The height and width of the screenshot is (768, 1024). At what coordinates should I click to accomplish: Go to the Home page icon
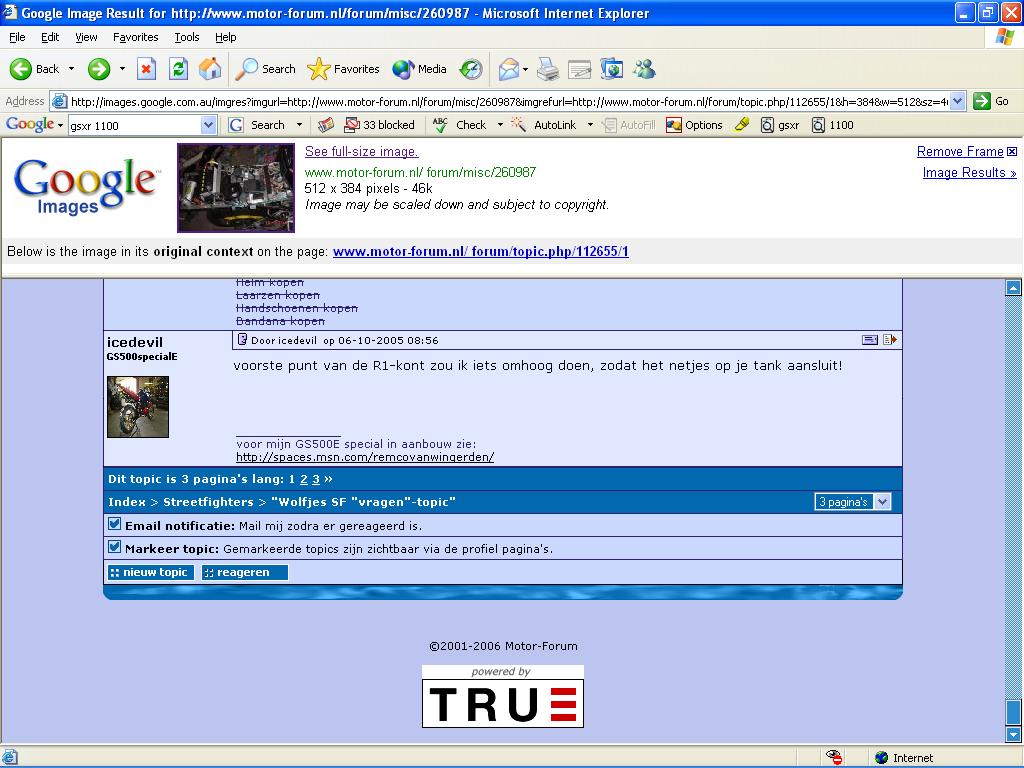pos(210,69)
